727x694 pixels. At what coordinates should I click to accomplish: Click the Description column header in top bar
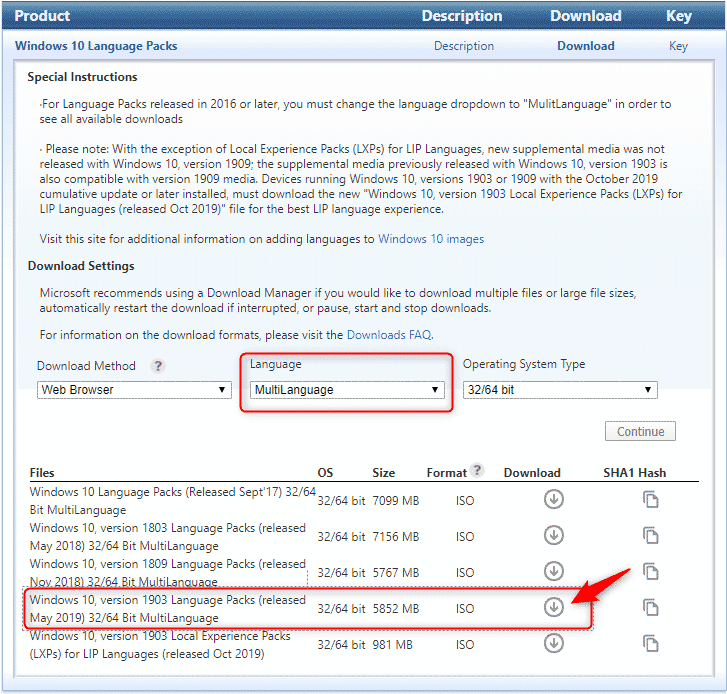tap(462, 16)
